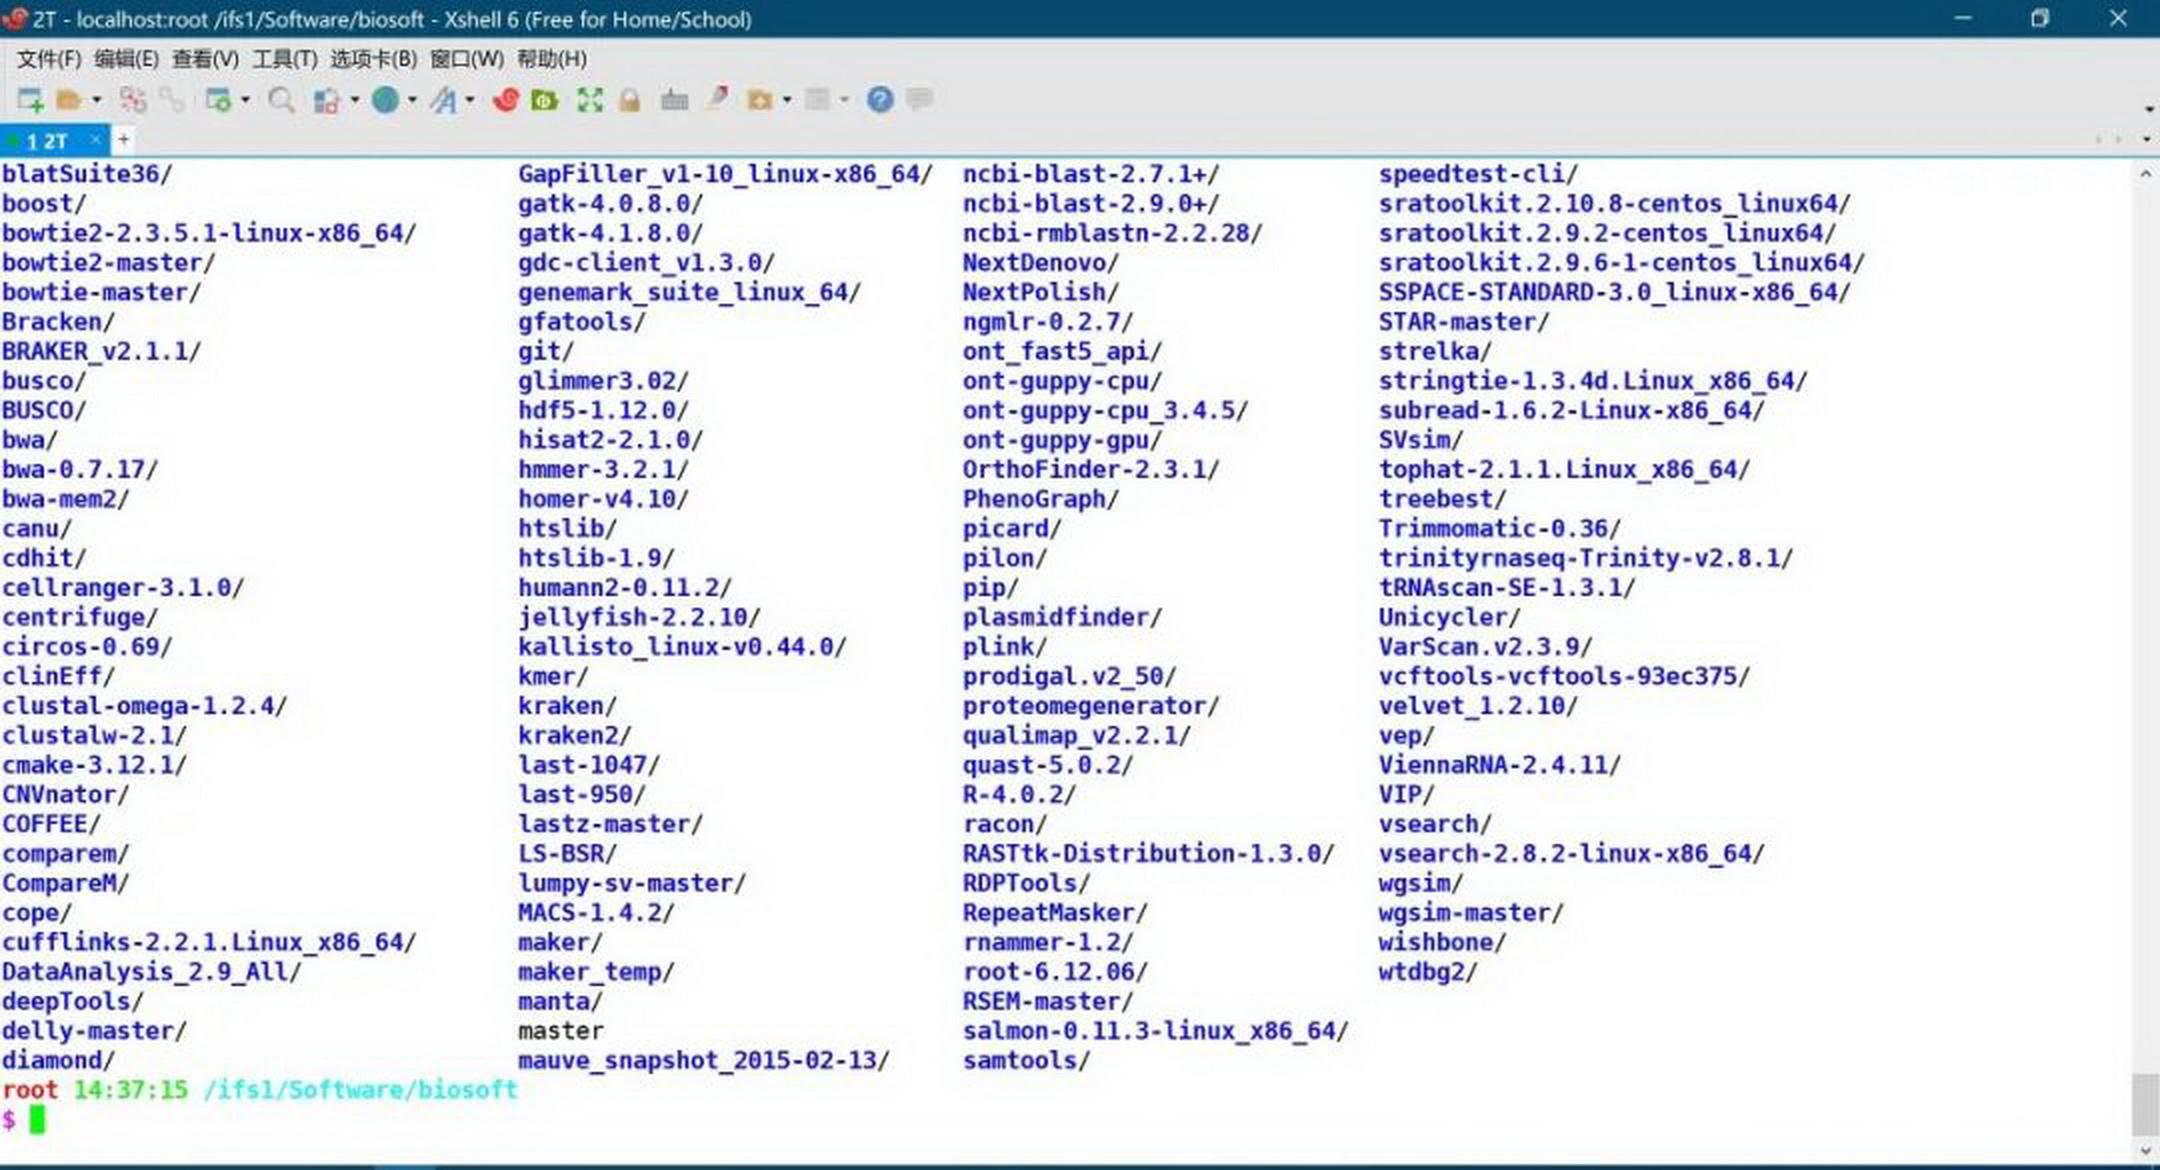Viewport: 2160px width, 1170px height.
Task: Click the blue Help question-mark icon
Action: pos(880,99)
